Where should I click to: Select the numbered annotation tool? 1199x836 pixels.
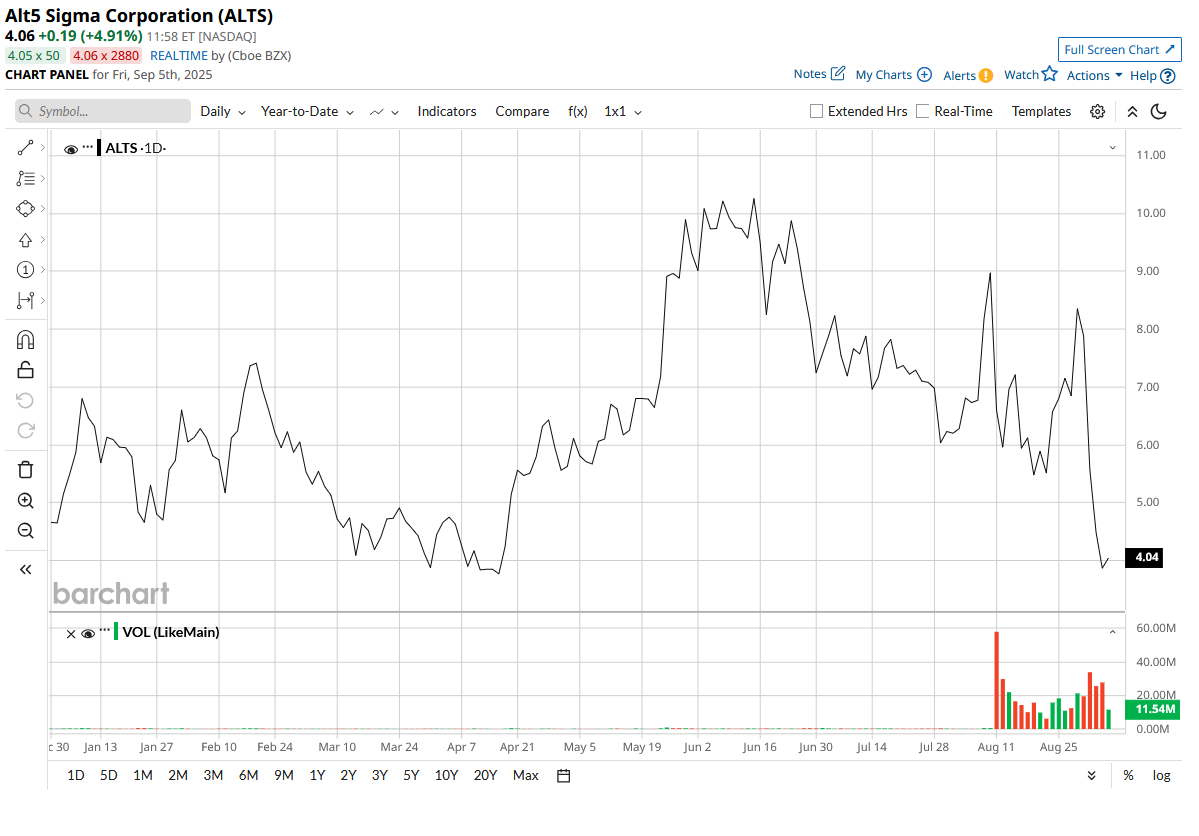25,270
